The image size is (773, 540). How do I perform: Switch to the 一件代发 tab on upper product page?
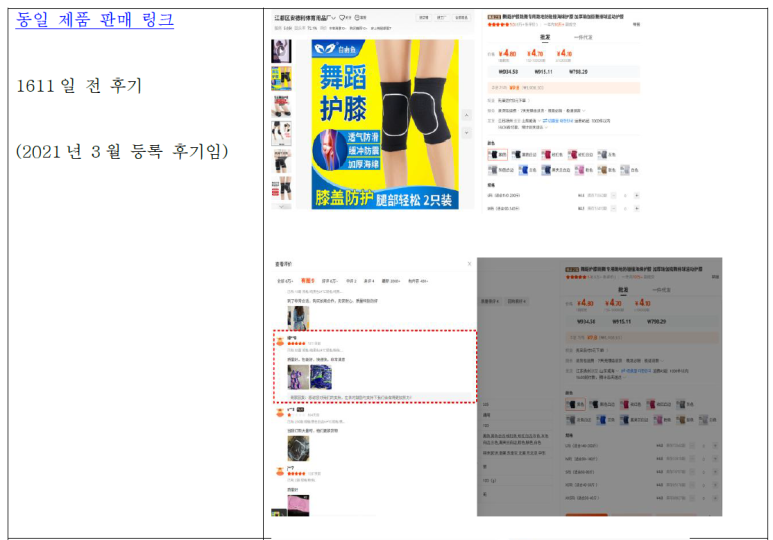pyautogui.click(x=583, y=37)
